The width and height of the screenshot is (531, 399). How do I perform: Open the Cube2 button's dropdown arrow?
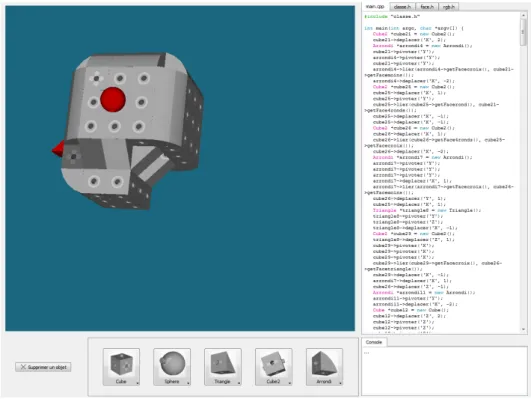tap(290, 383)
